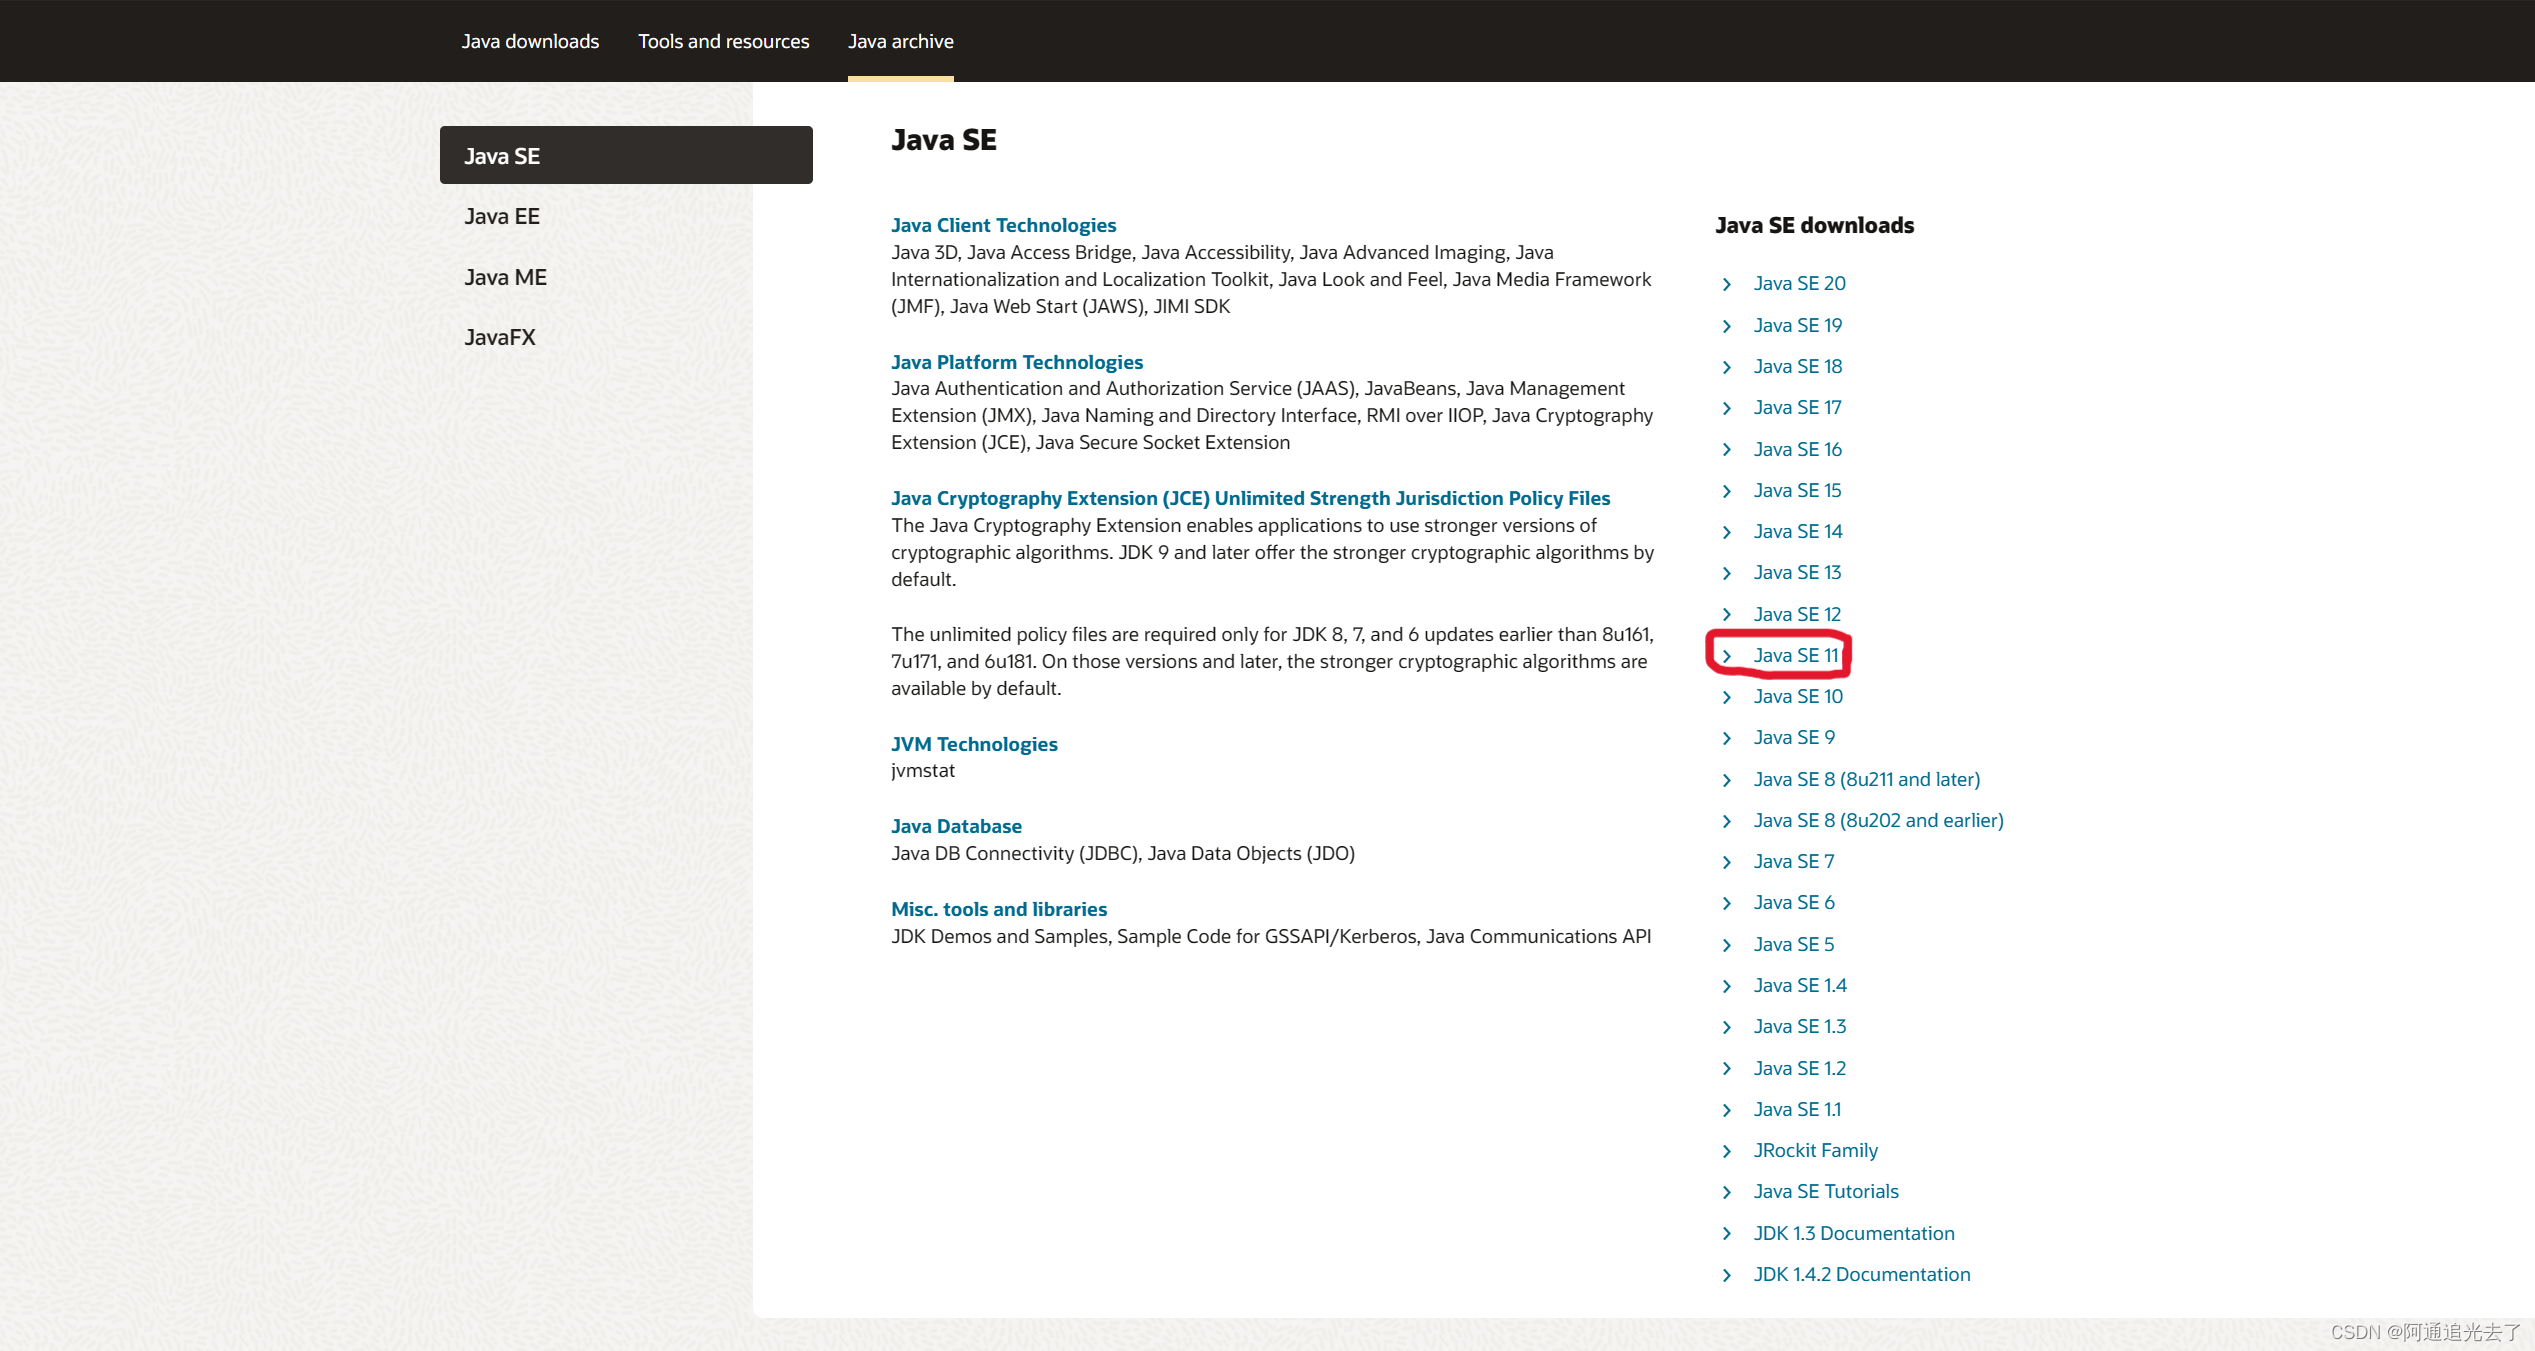Select Java SE in the sidebar
This screenshot has height=1351, width=2535.
pyautogui.click(x=626, y=155)
